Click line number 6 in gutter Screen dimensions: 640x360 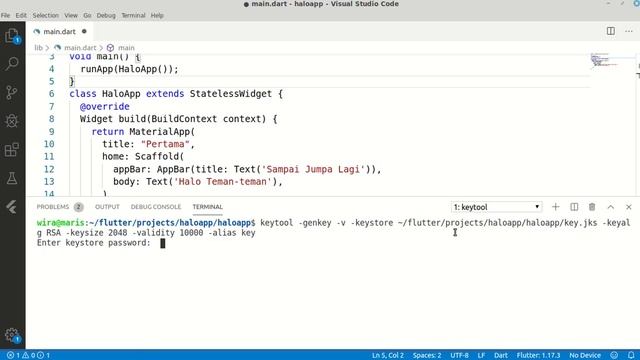click(51, 94)
